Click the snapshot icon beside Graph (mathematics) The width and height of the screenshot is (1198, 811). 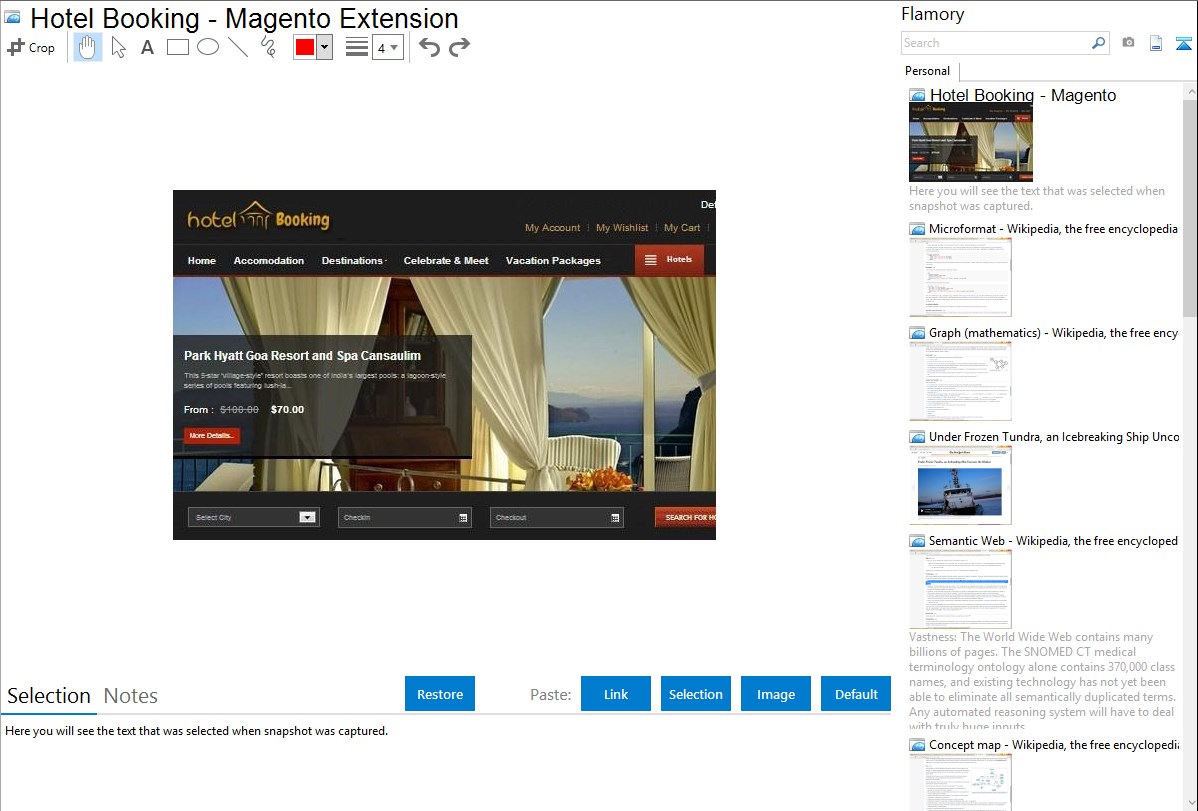point(917,333)
